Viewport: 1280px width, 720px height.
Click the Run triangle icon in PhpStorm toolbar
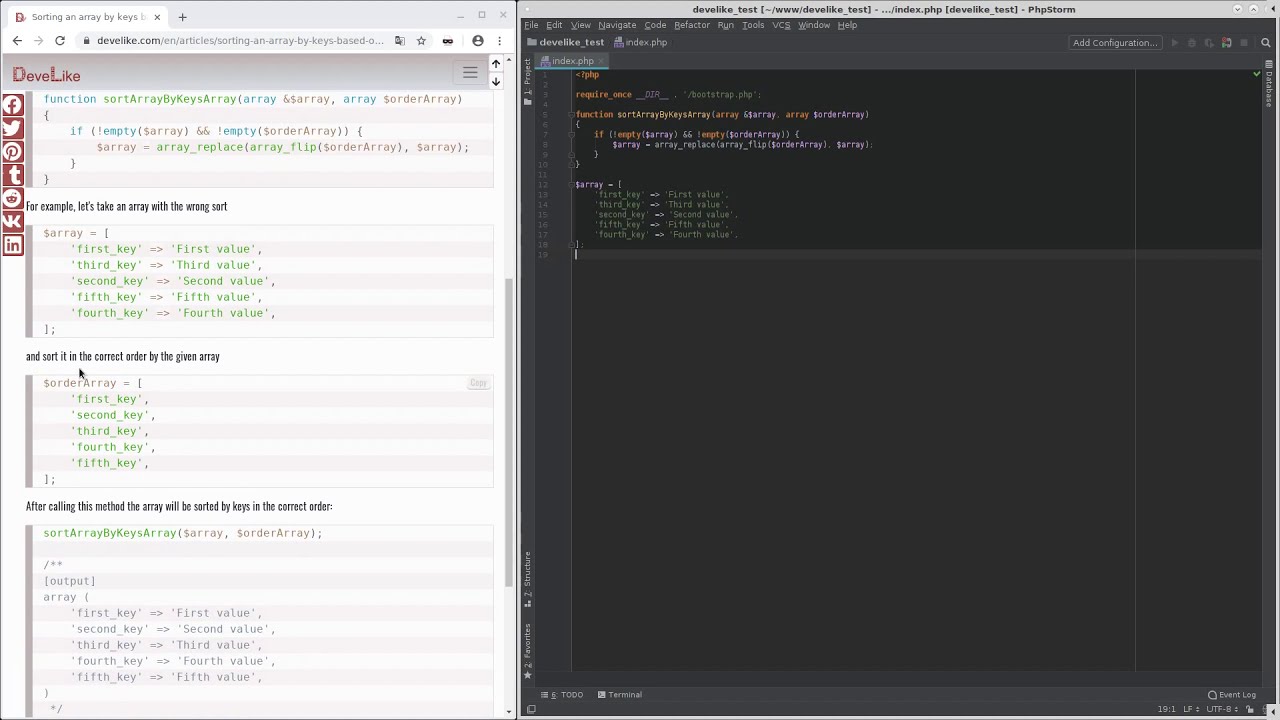[1175, 43]
